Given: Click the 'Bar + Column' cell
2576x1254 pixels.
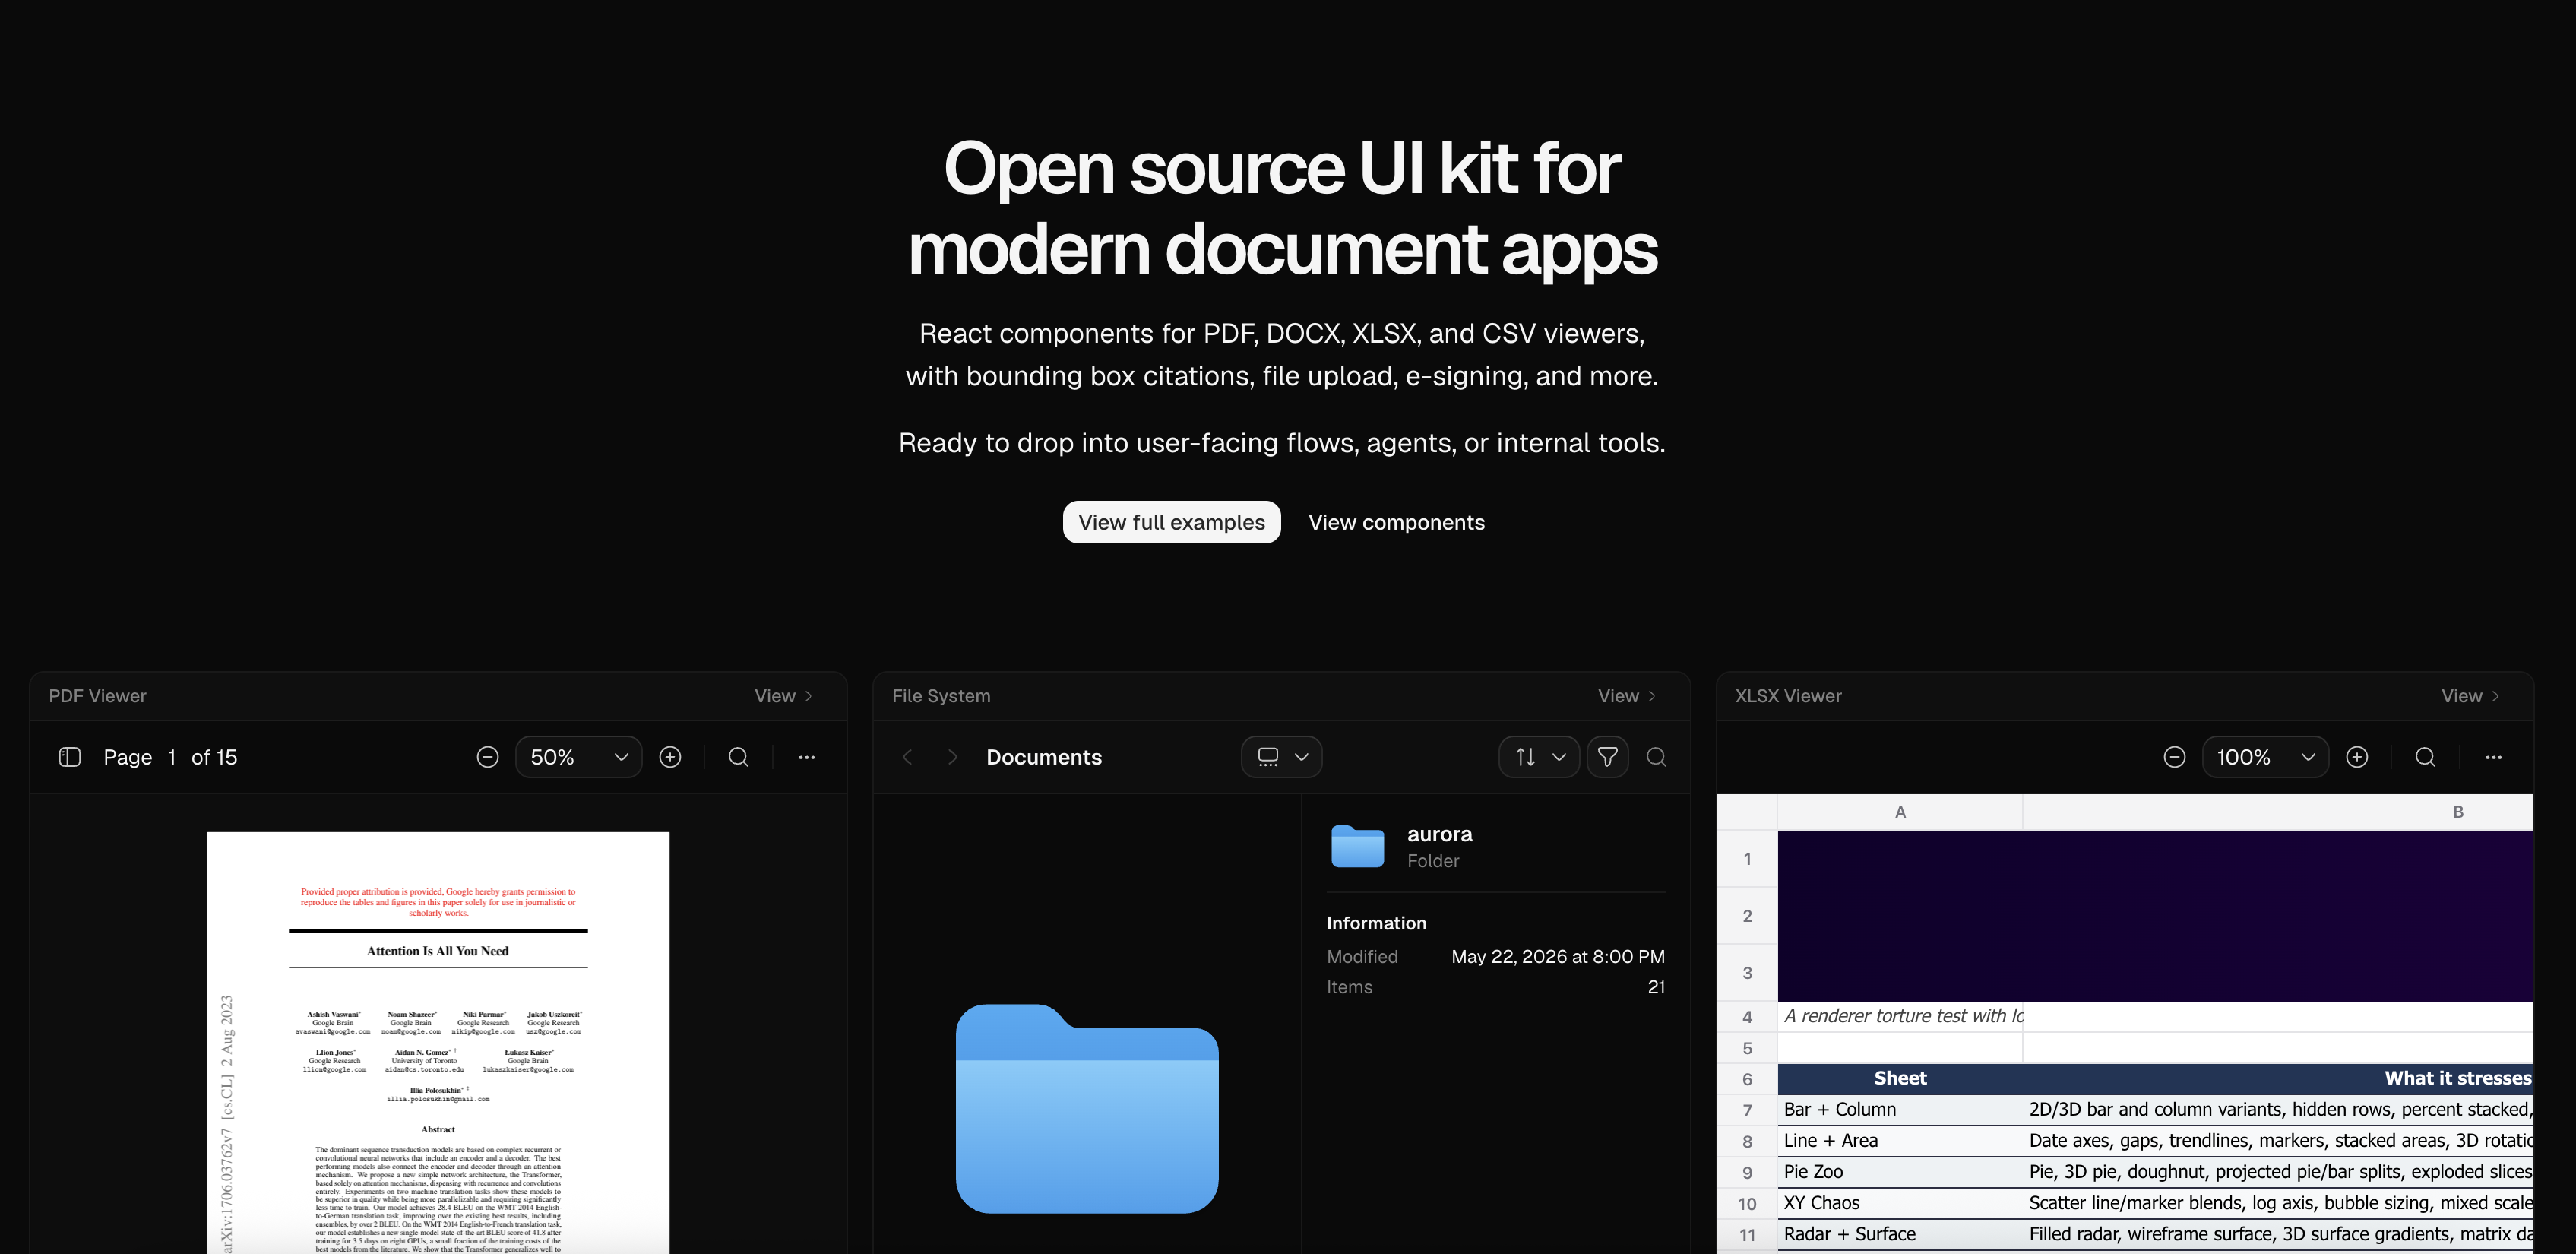Looking at the screenshot, I should click(1900, 1110).
